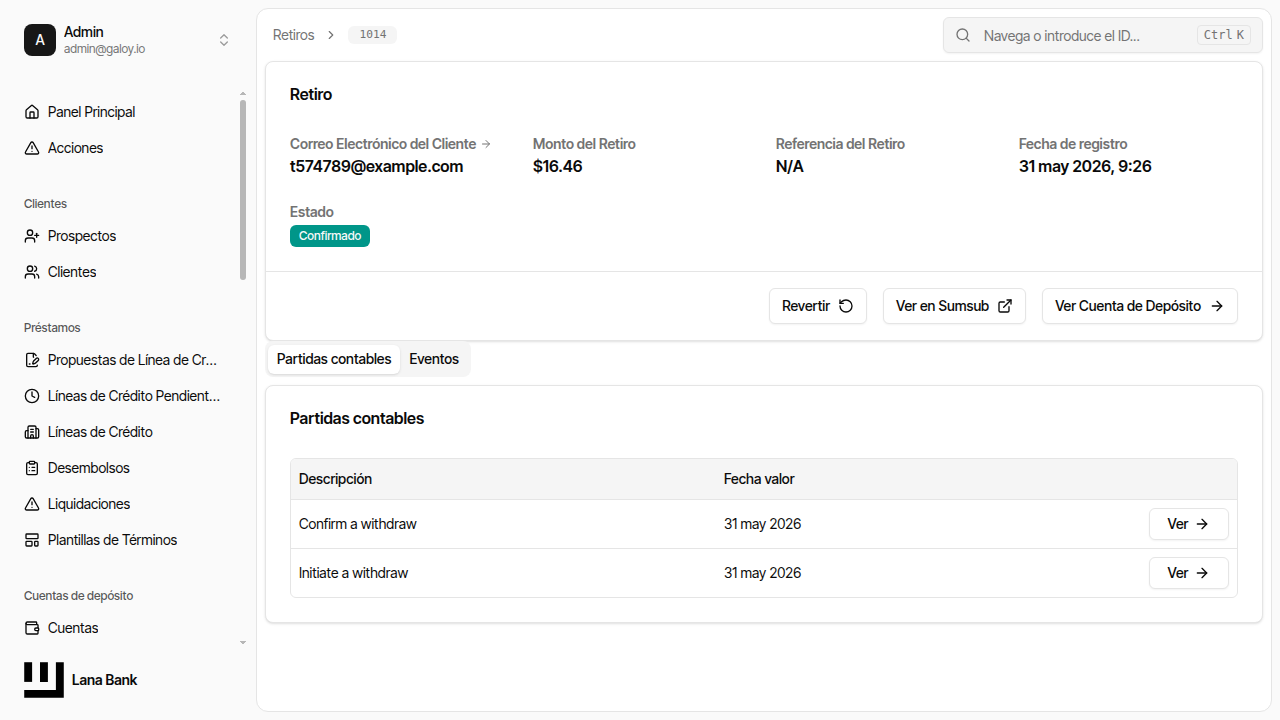Screen dimensions: 1280x720
Task: Click Ver for Confirm a withdraw row
Action: coord(1189,524)
